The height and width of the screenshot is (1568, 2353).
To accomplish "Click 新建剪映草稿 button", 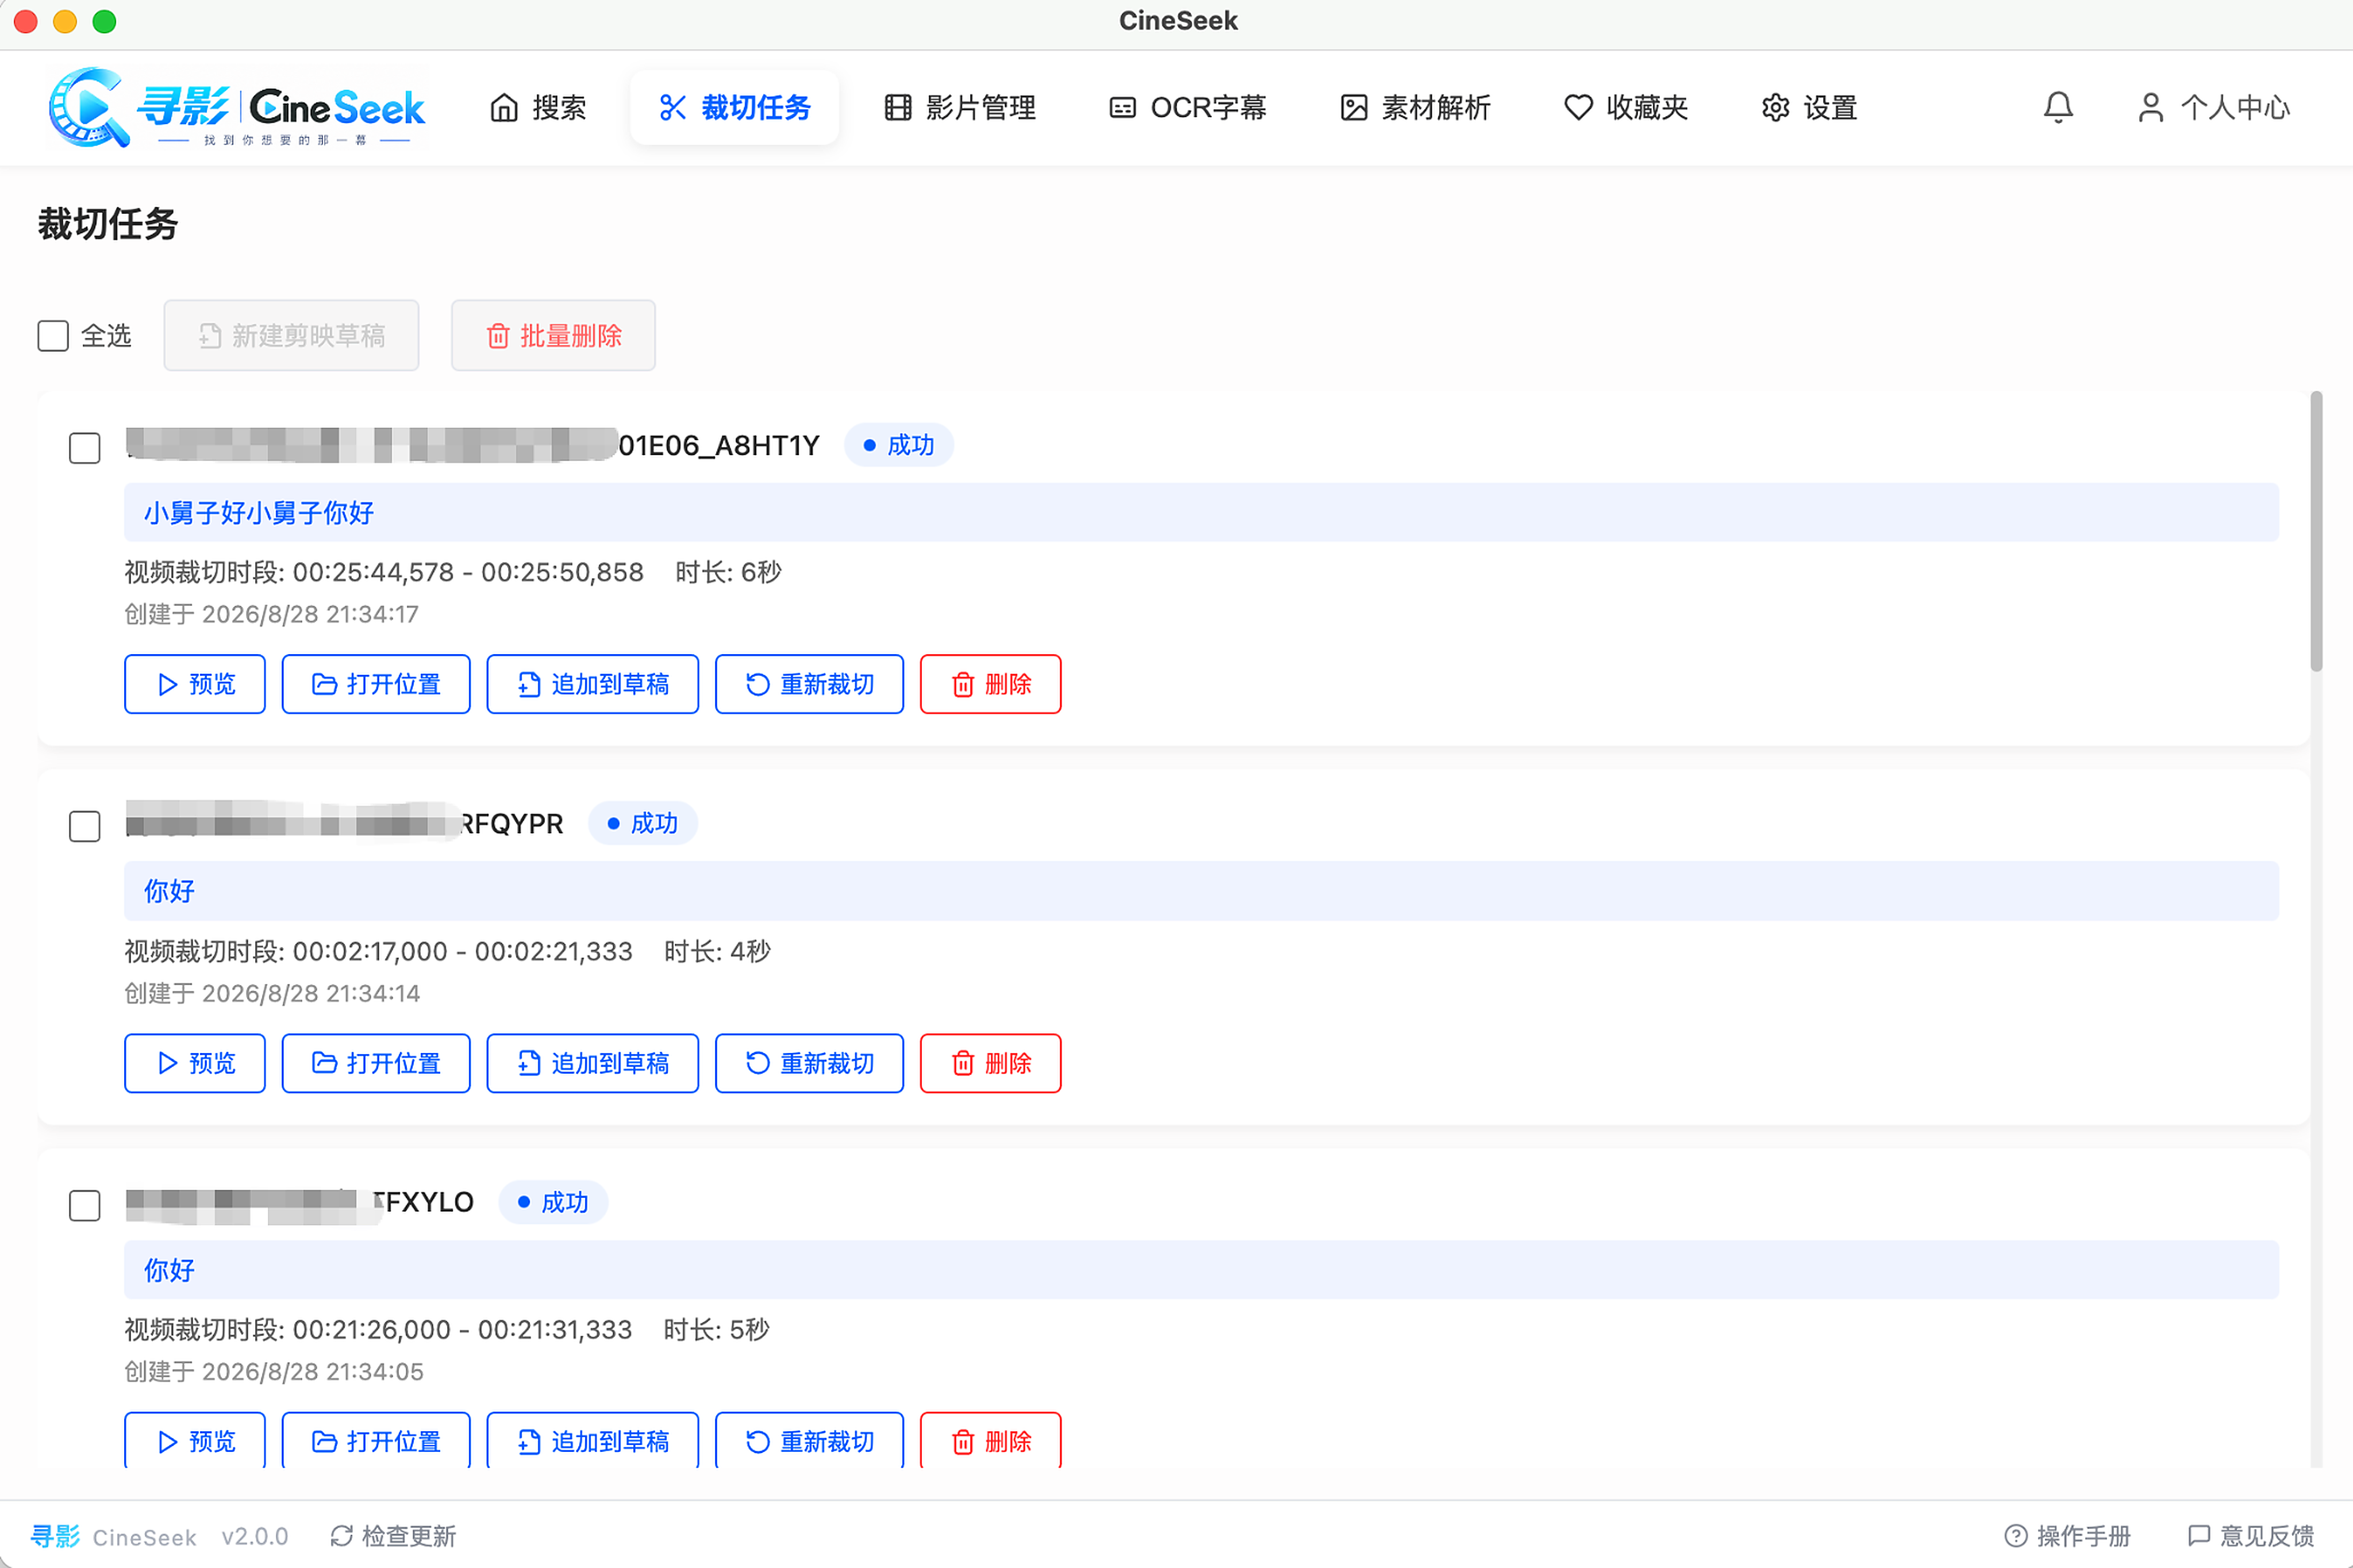I will pos(291,335).
